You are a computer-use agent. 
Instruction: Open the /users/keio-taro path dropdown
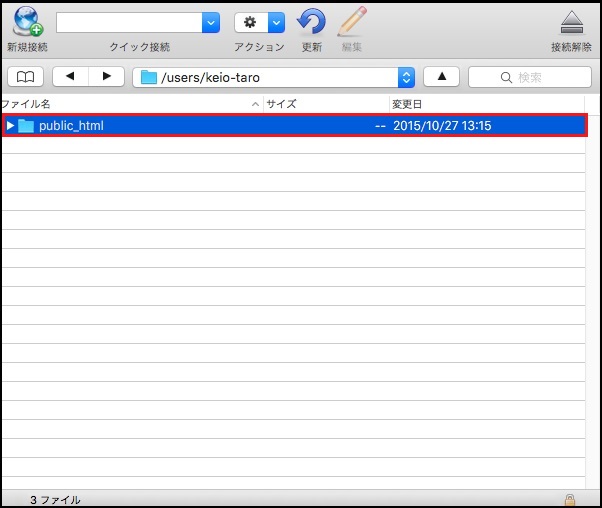click(x=406, y=77)
